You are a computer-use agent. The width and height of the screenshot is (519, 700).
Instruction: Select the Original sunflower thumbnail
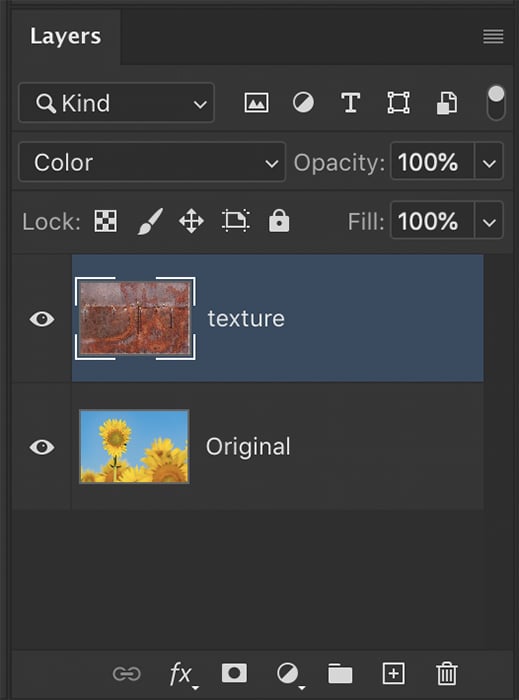pyautogui.click(x=134, y=446)
